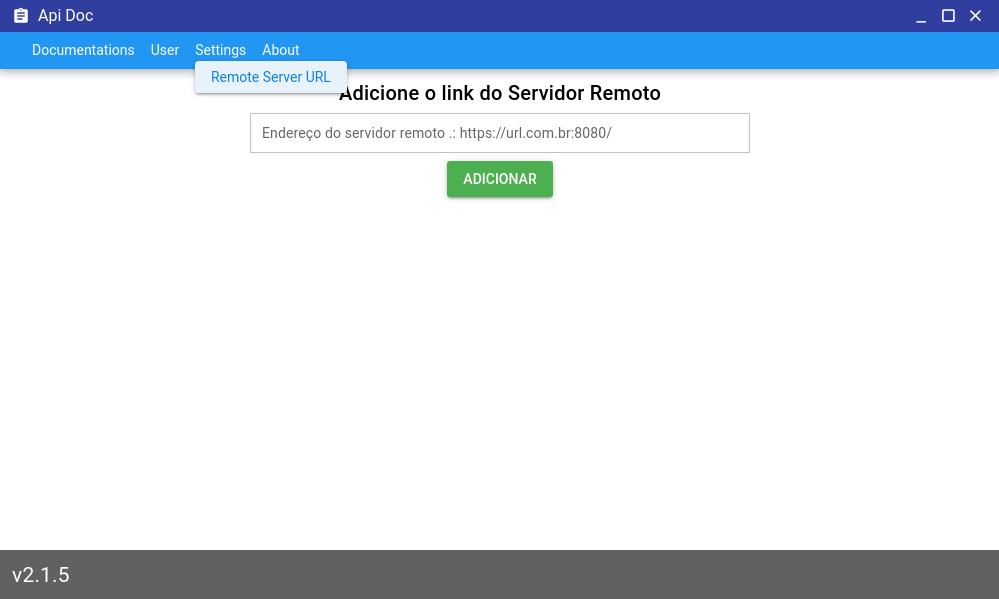Image resolution: width=999 pixels, height=599 pixels.
Task: Click the blue navigation bar area
Action: click(x=600, y=50)
